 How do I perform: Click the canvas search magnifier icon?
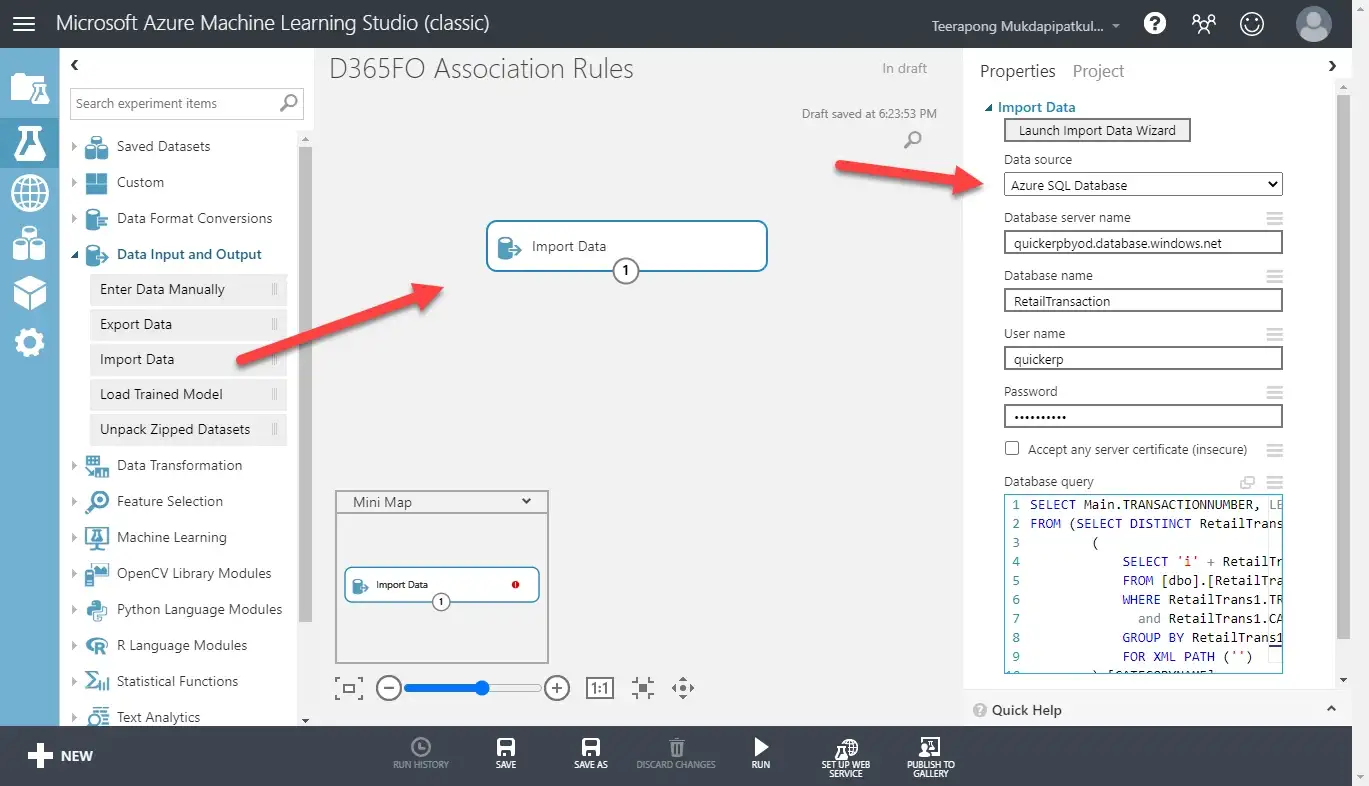click(x=912, y=139)
